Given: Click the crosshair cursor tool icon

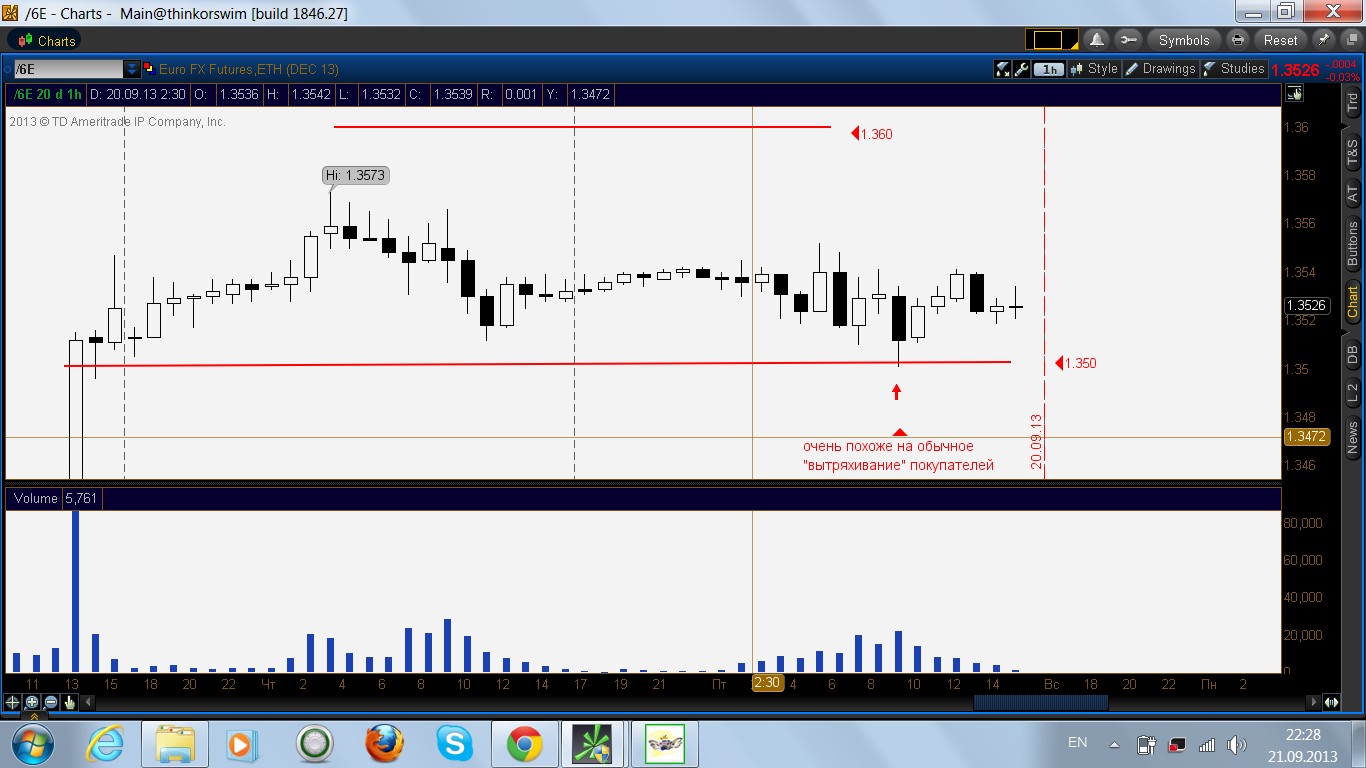Looking at the screenshot, I should (13, 702).
